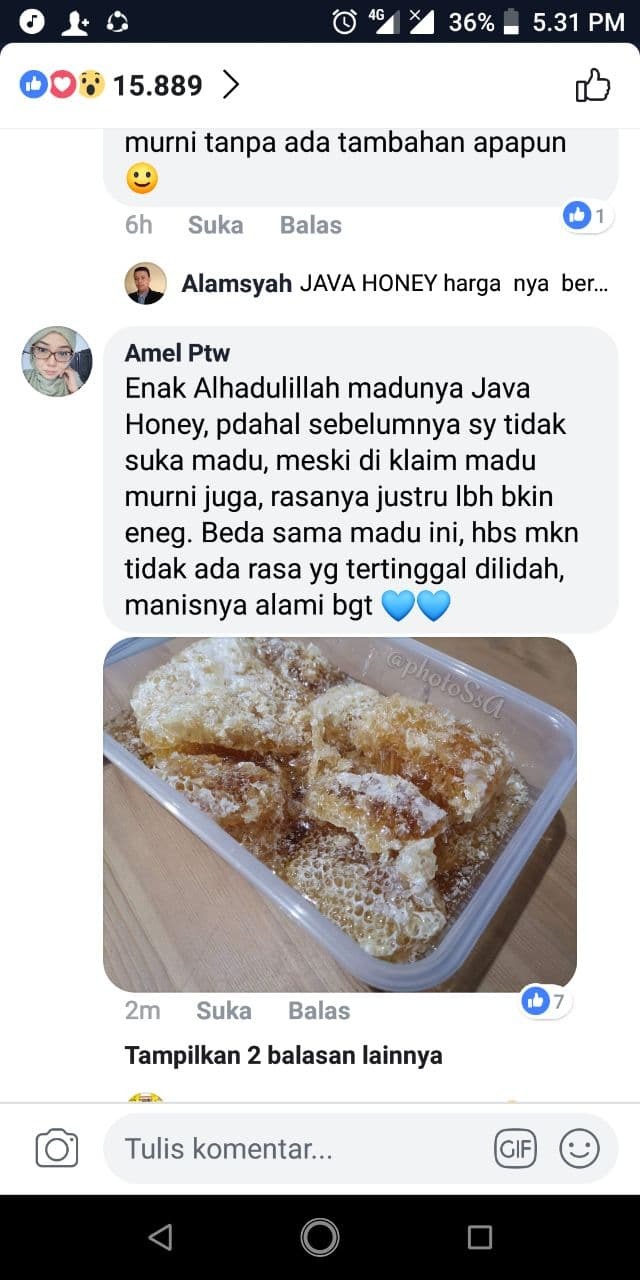This screenshot has width=640, height=1280.
Task: Open Amel Ptw name link
Action: pos(177,352)
